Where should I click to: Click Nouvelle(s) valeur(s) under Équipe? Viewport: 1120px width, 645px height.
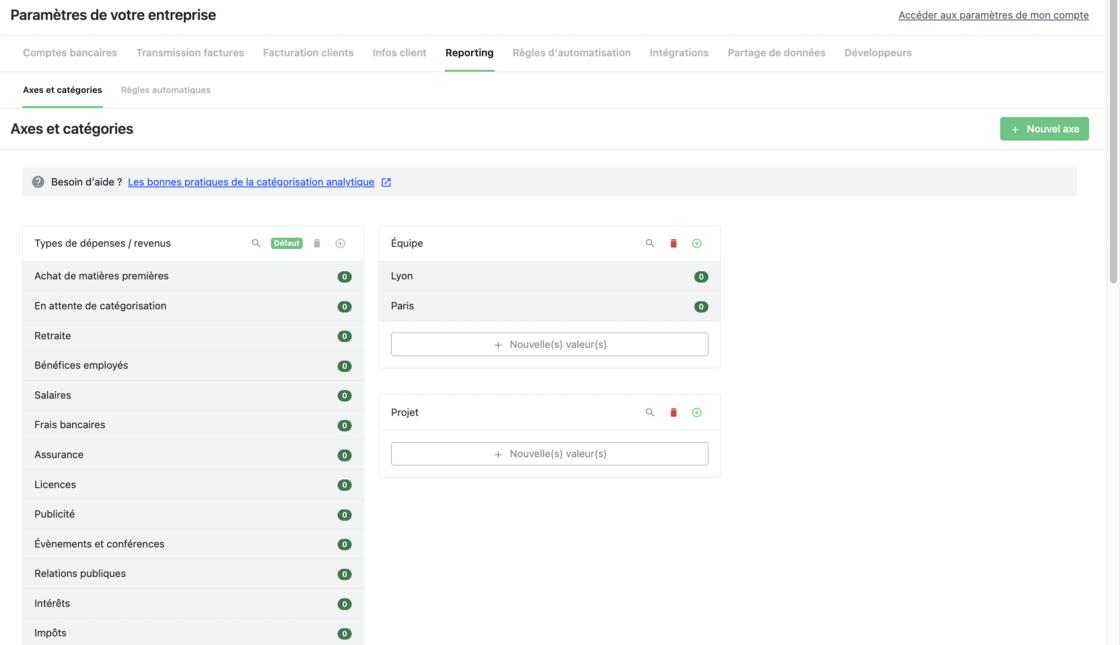coord(549,344)
